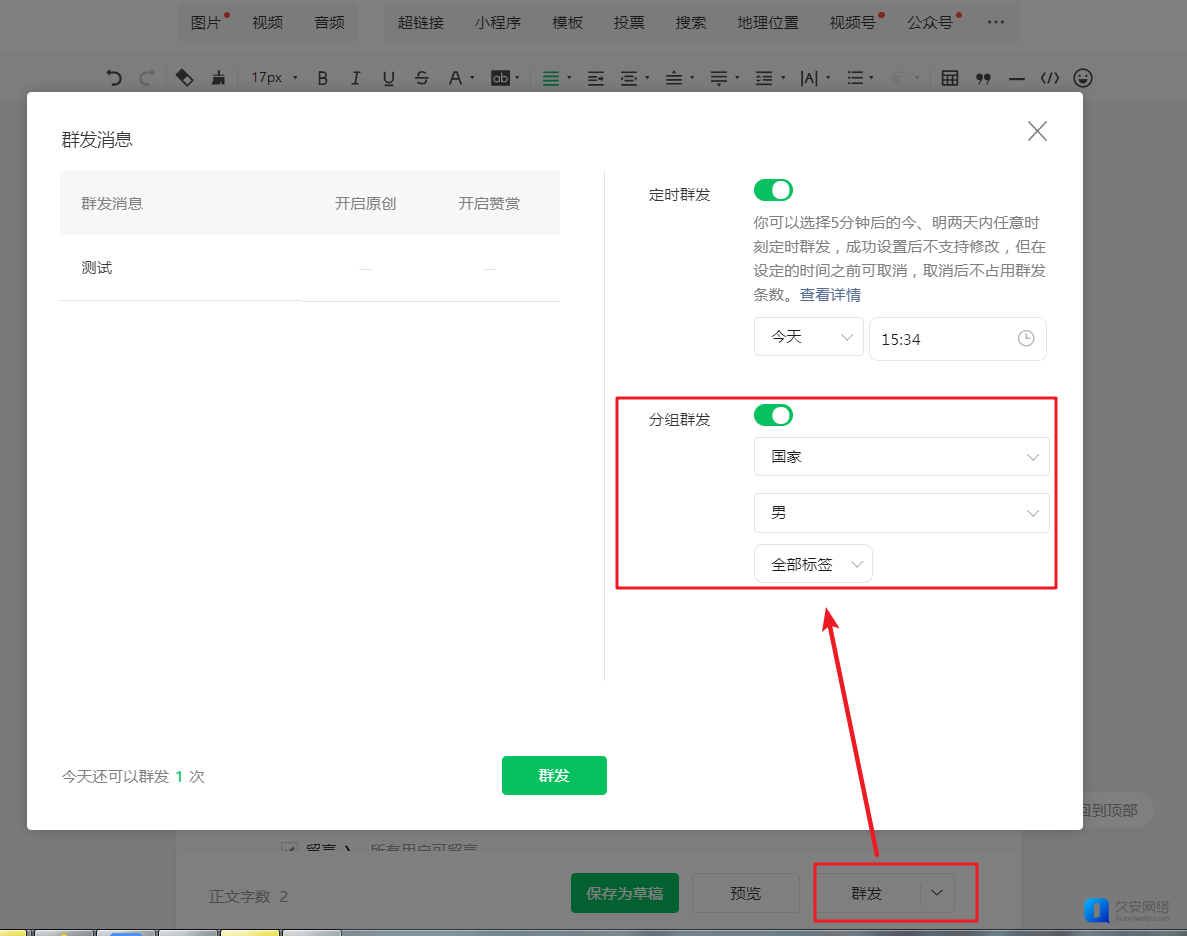The width and height of the screenshot is (1187, 936).
Task: Apply strikethrough formatting
Action: coord(422,78)
